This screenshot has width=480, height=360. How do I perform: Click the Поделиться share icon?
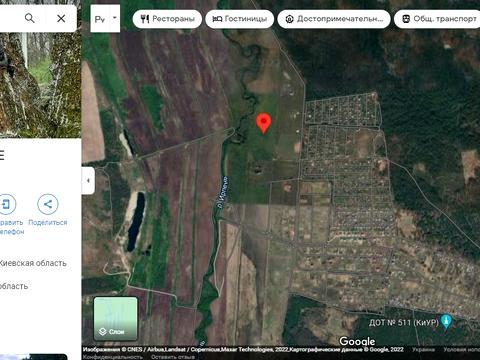tap(48, 204)
